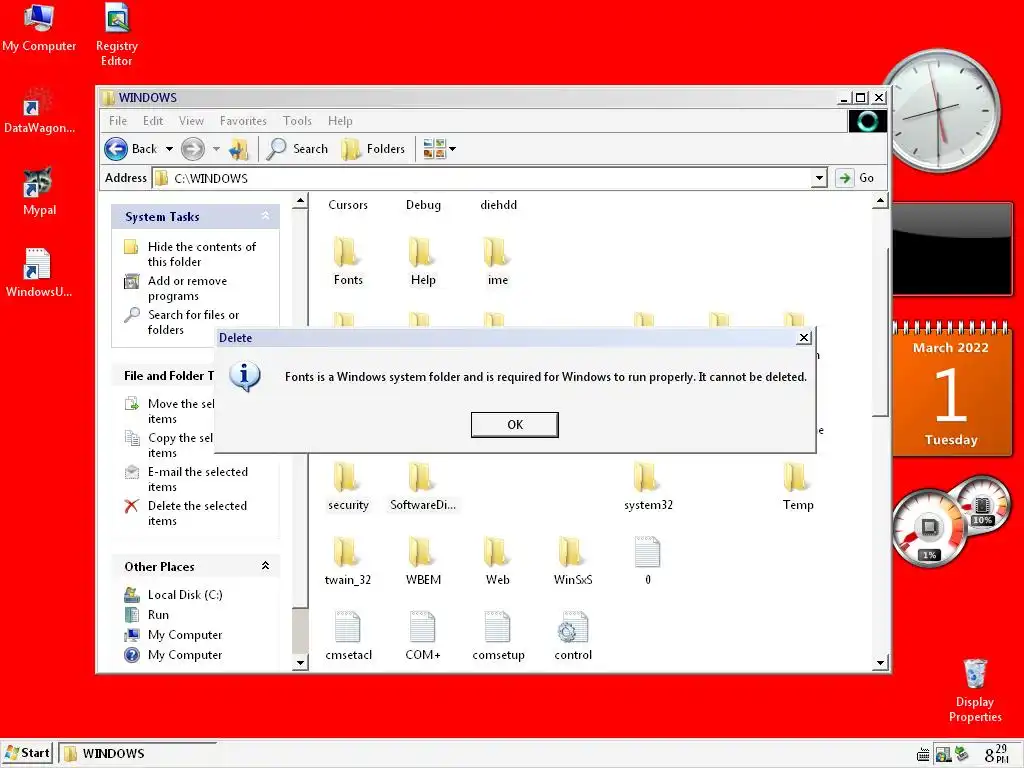
Task: Select the comsetup file
Action: tap(498, 637)
